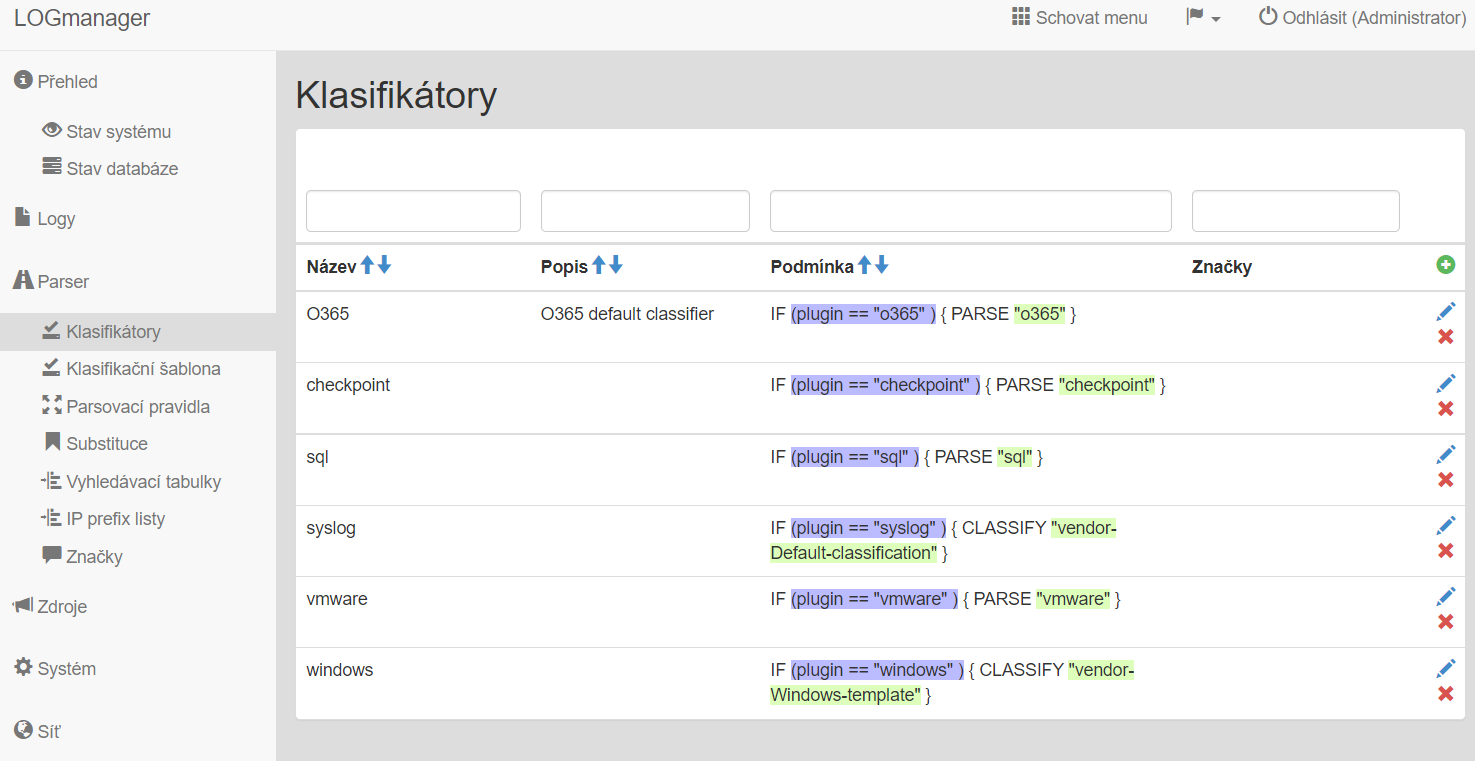The width and height of the screenshot is (1475, 761).
Task: Edit the sql classifier
Action: (1445, 455)
